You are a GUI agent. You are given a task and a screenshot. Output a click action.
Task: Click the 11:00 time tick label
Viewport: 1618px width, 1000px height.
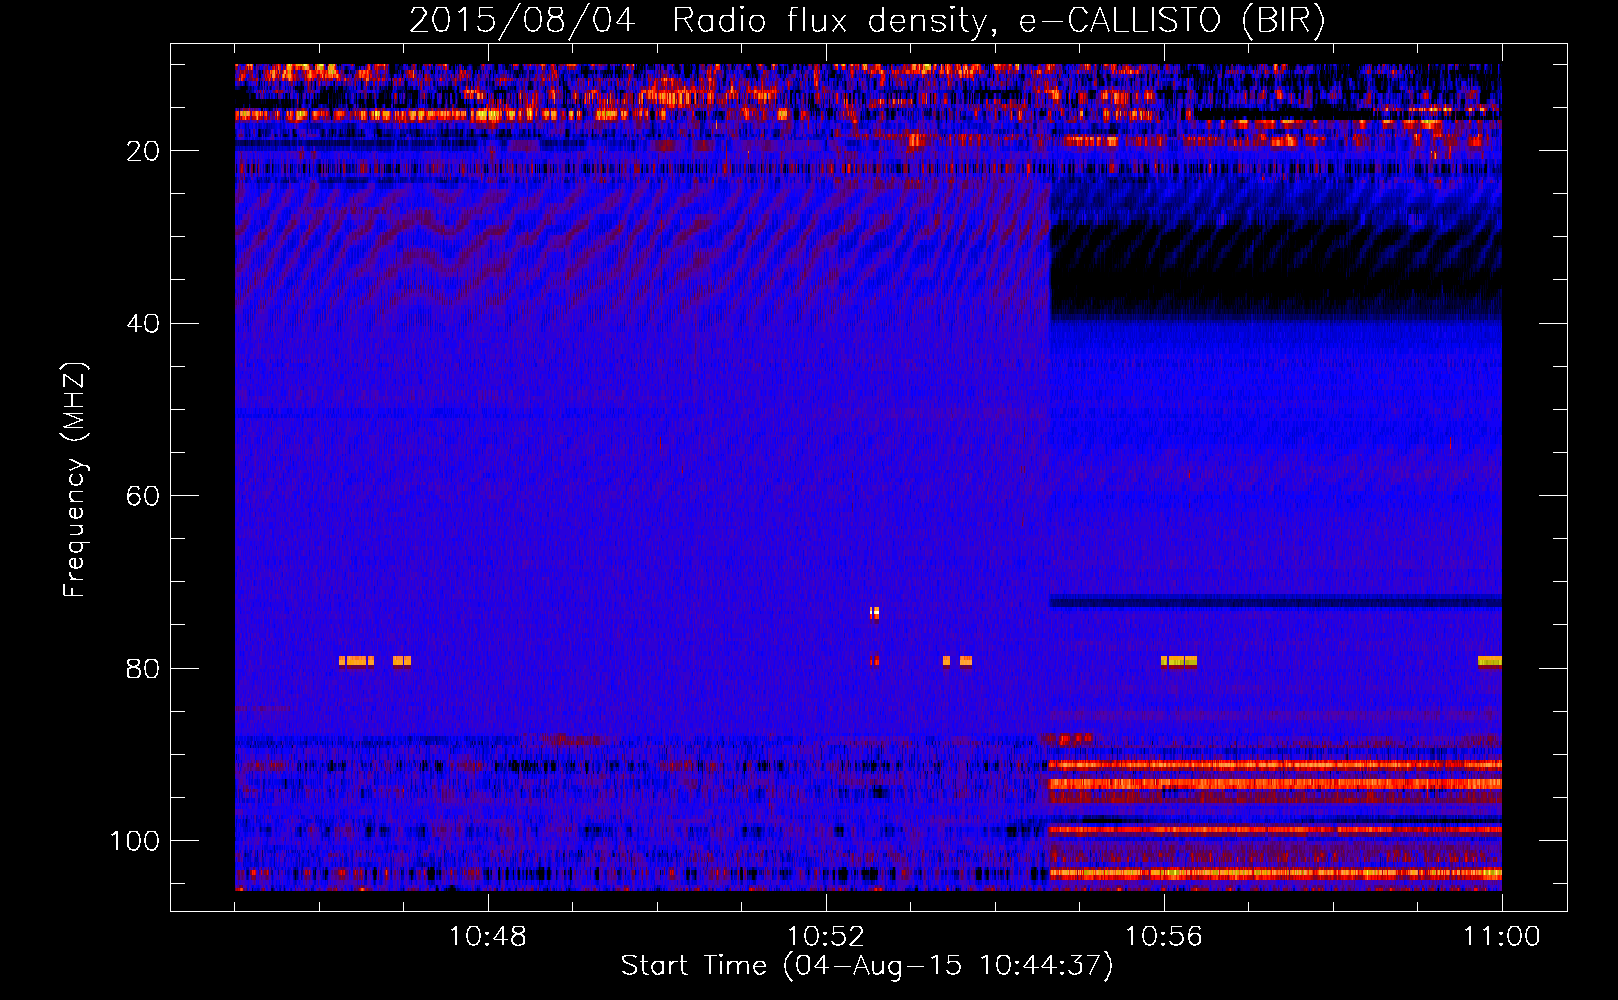1501,937
